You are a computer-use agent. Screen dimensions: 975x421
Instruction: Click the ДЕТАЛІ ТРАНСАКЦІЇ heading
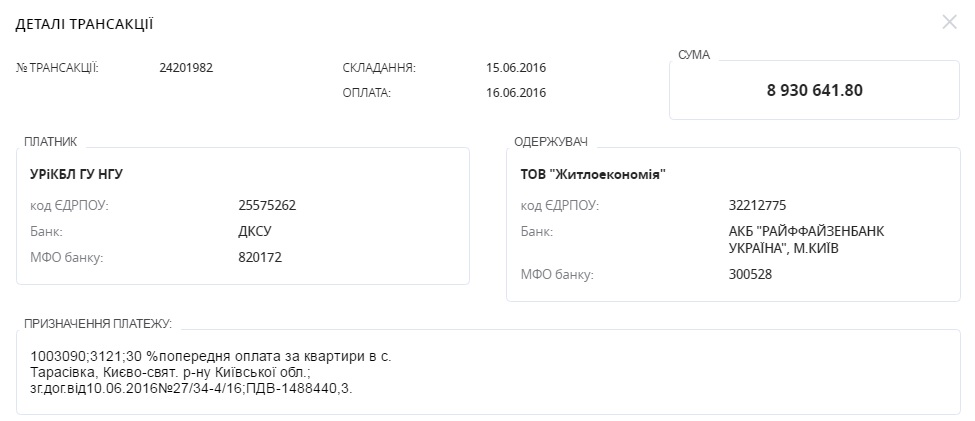tap(85, 23)
